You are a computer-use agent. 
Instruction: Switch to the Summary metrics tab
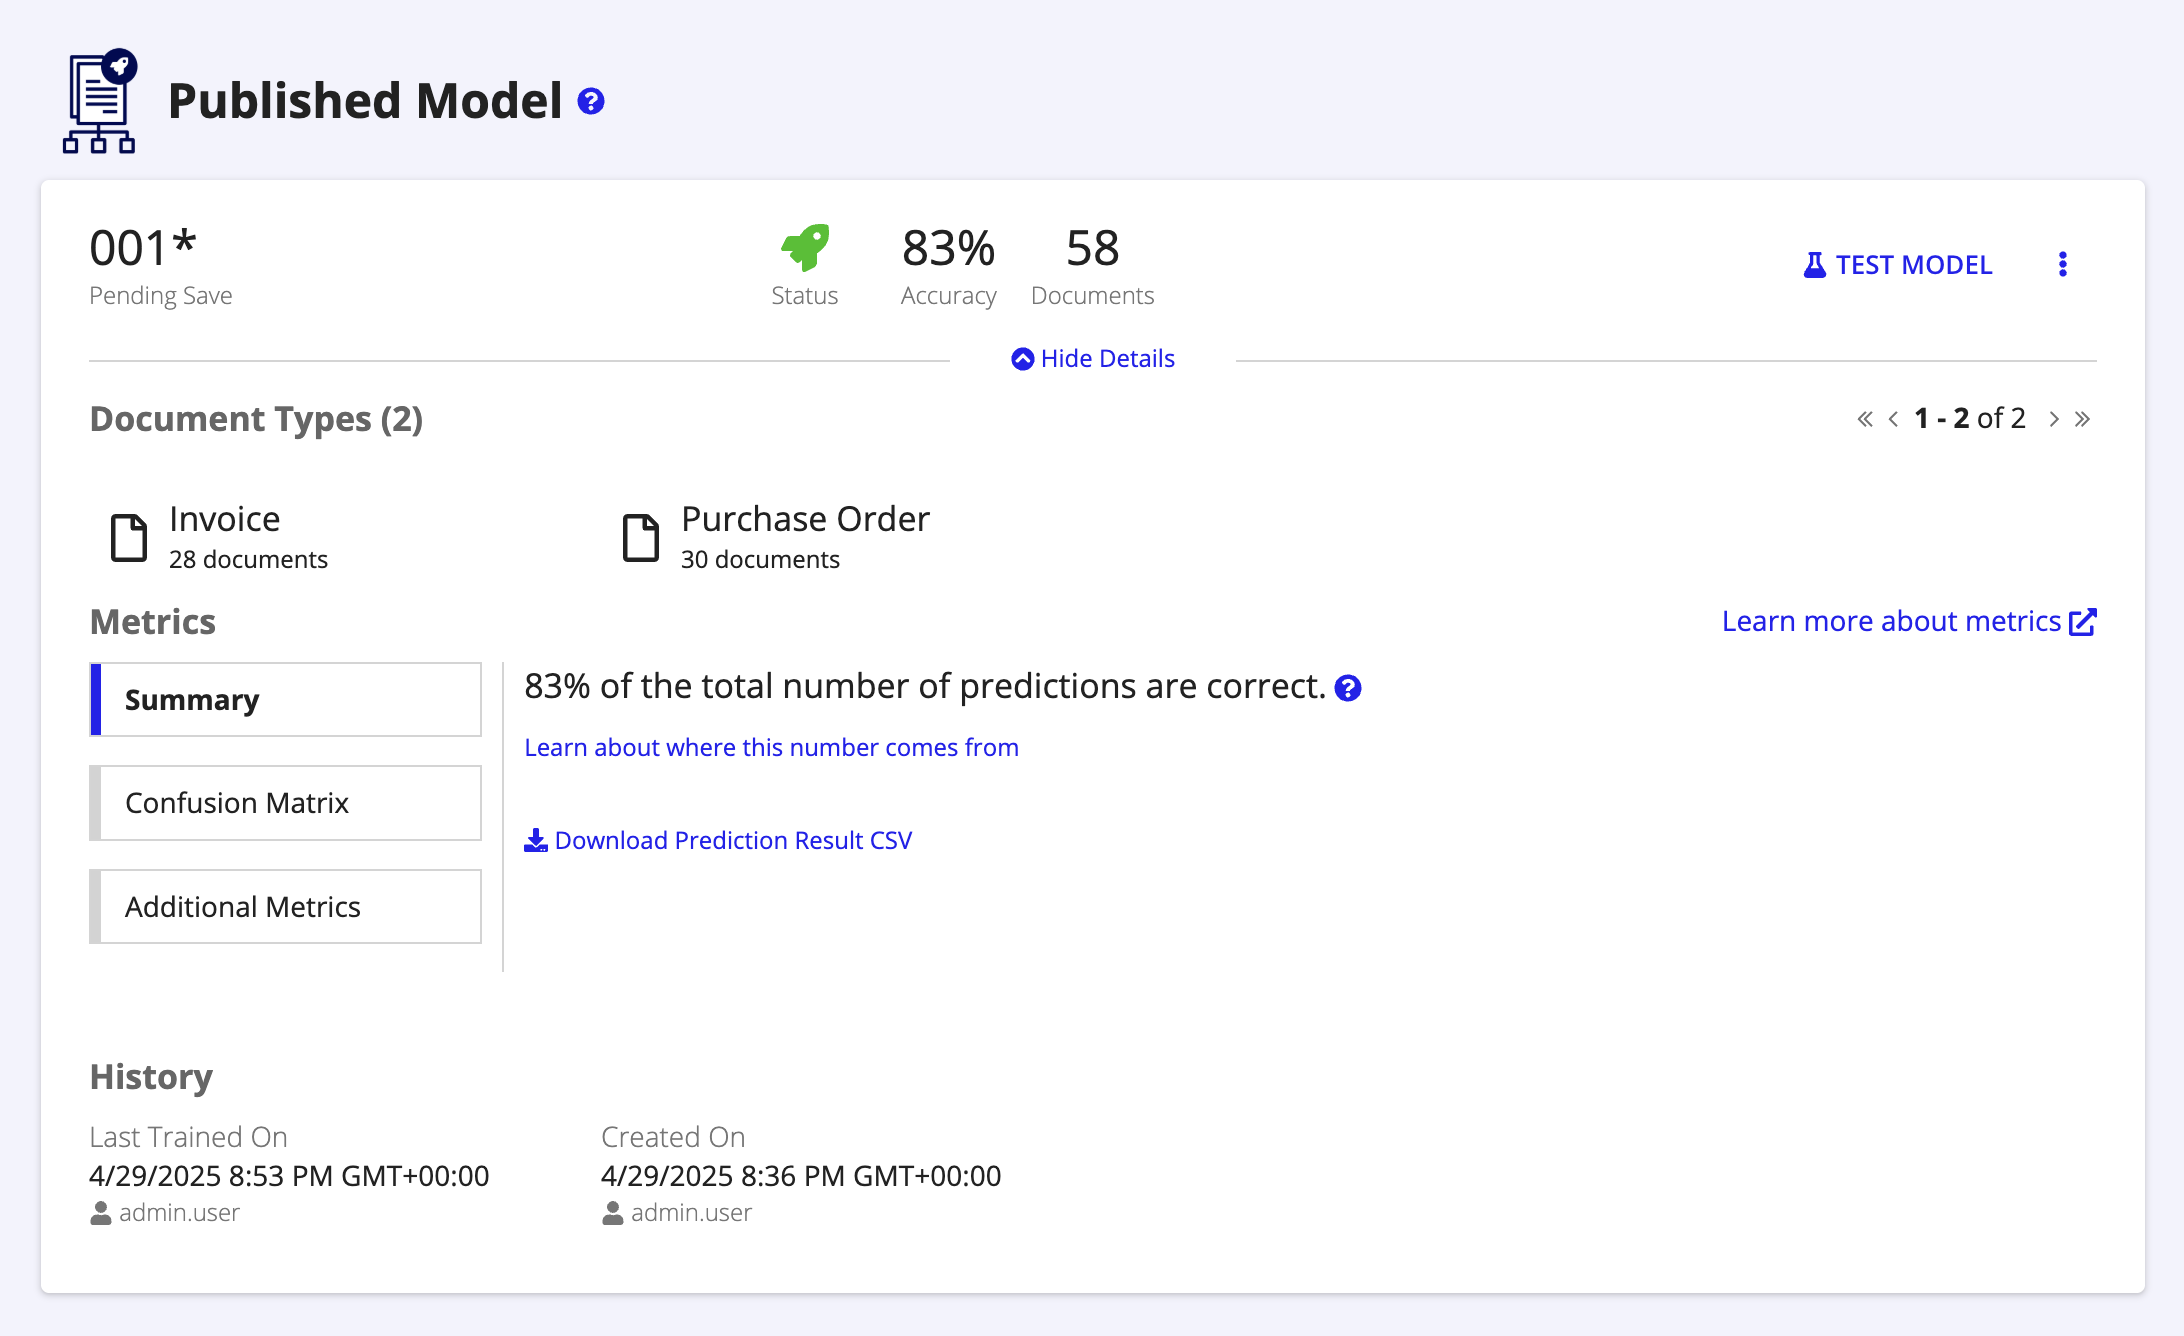tap(286, 700)
